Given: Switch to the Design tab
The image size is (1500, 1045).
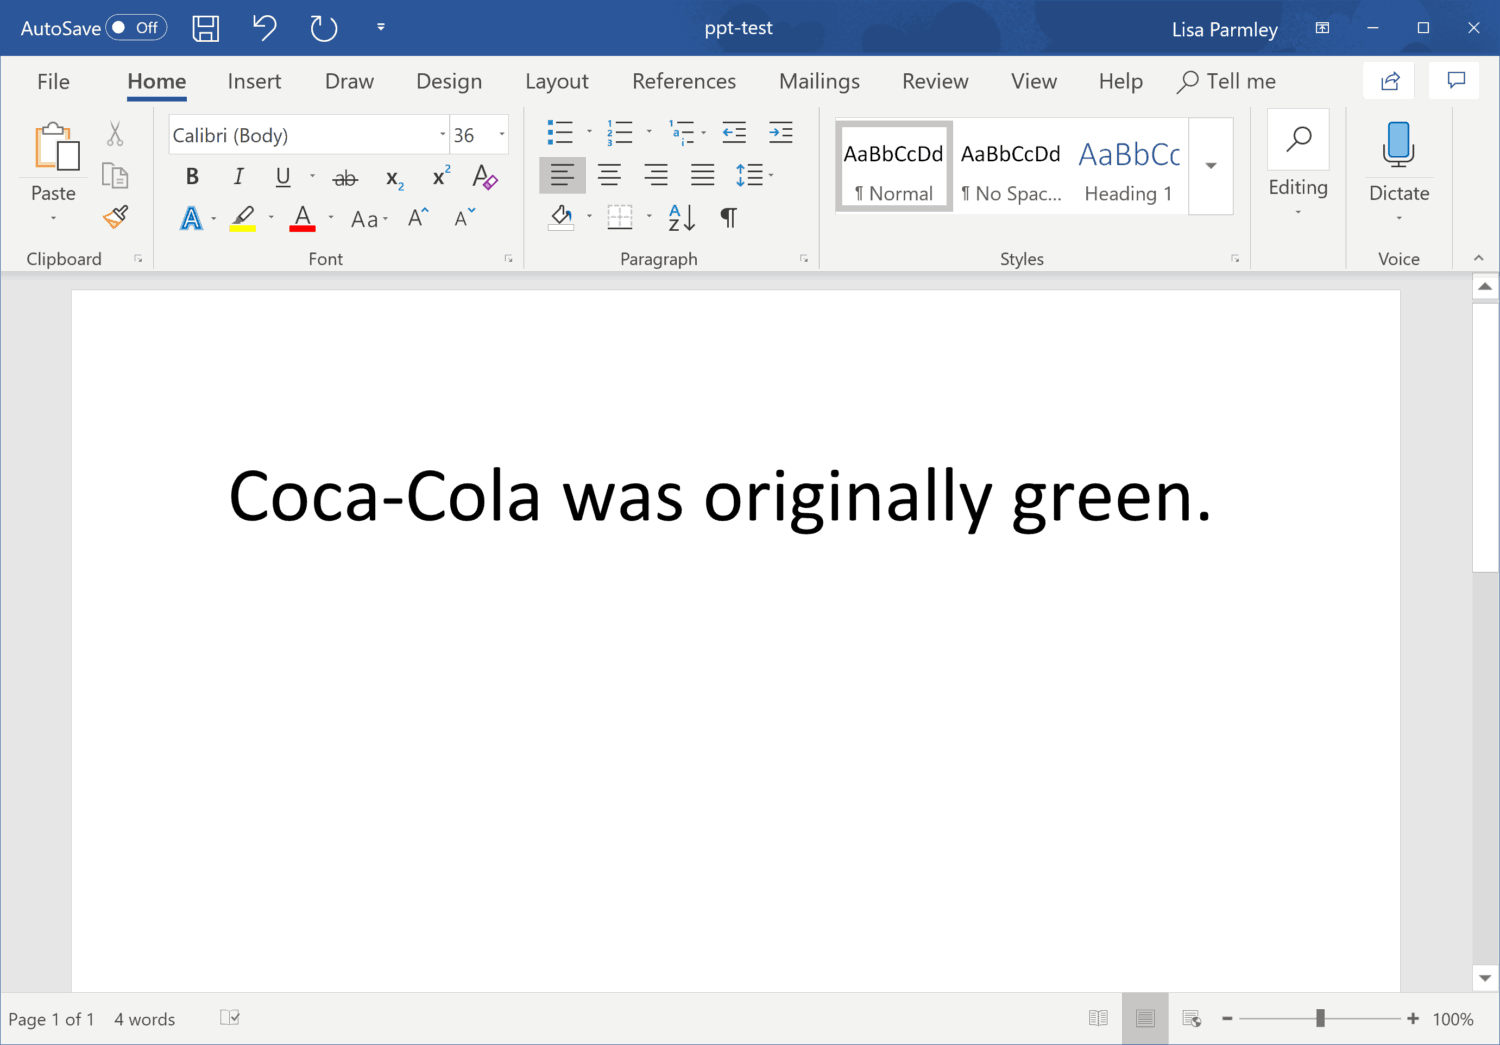Looking at the screenshot, I should (x=449, y=82).
